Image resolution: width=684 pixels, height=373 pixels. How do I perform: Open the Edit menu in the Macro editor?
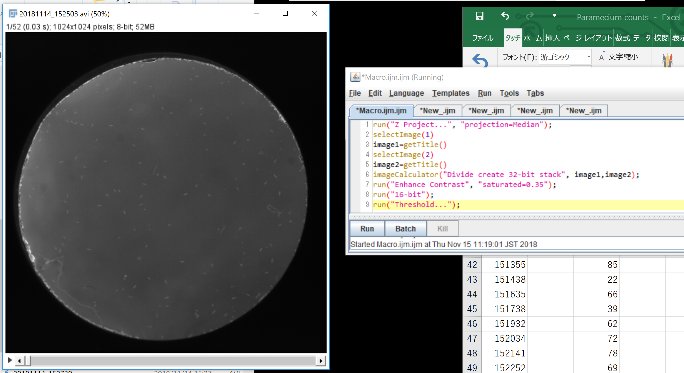(x=375, y=93)
